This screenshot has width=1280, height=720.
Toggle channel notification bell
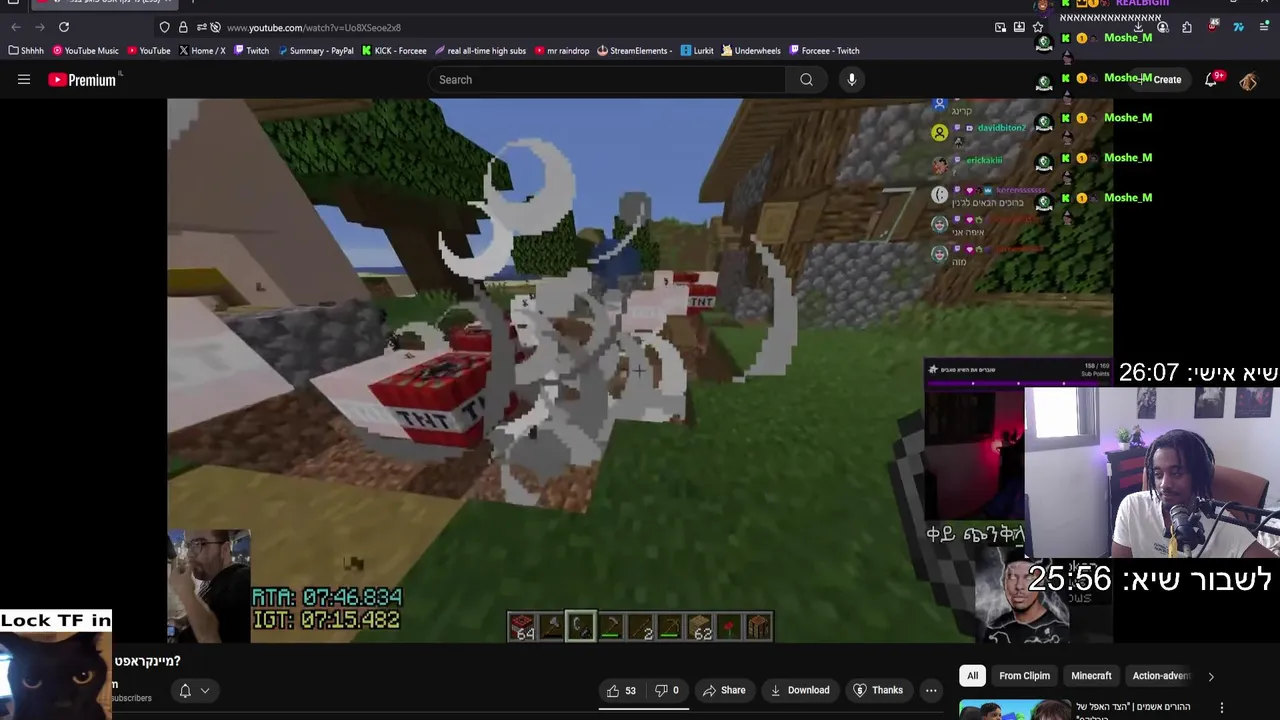(185, 691)
